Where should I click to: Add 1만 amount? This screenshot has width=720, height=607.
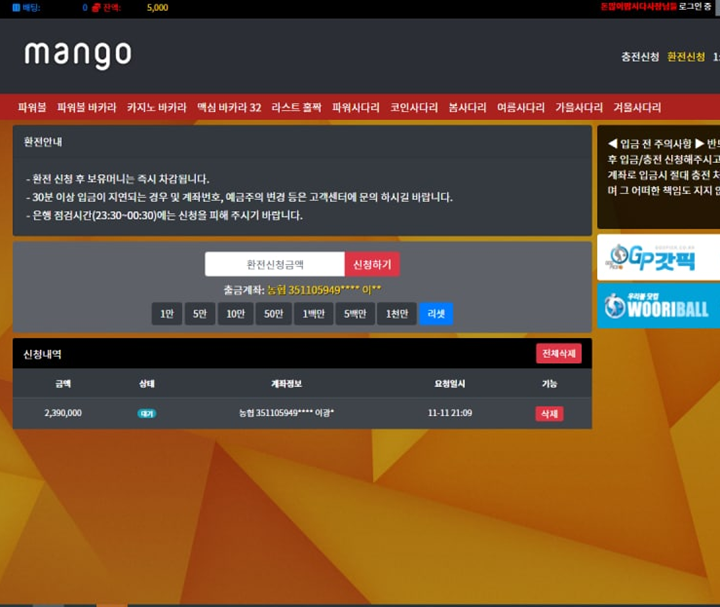(x=167, y=314)
